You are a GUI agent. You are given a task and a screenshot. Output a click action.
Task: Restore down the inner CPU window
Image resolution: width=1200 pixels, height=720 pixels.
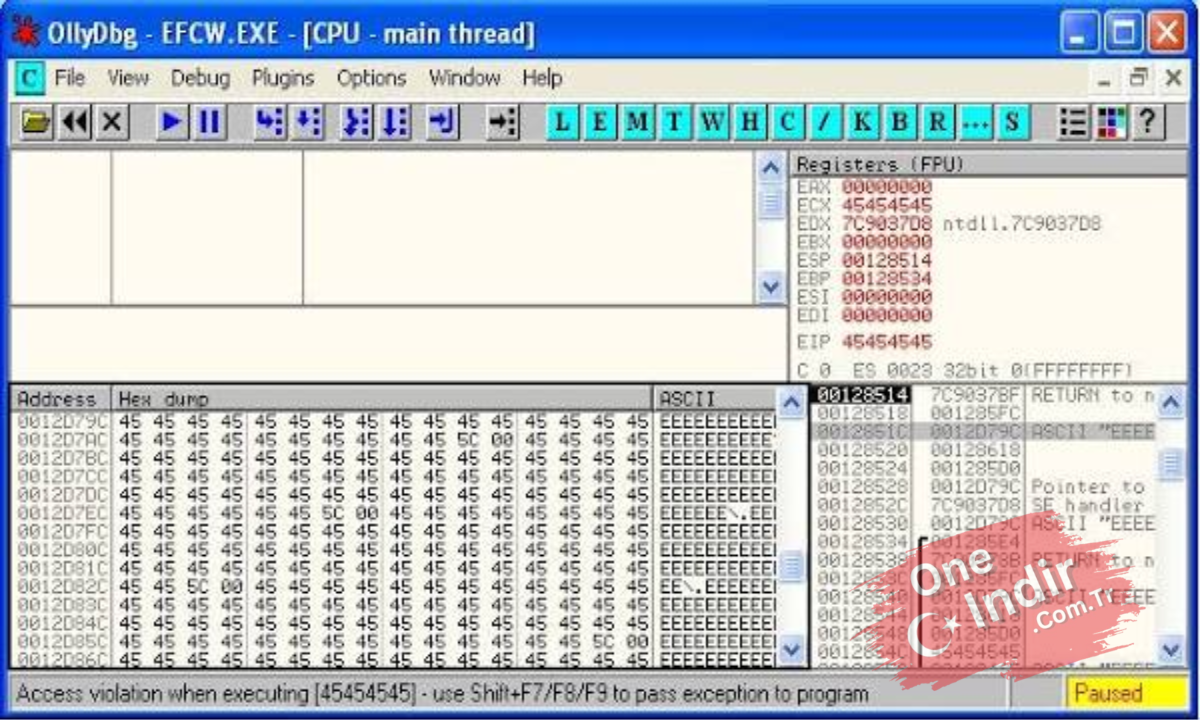pyautogui.click(x=1138, y=78)
